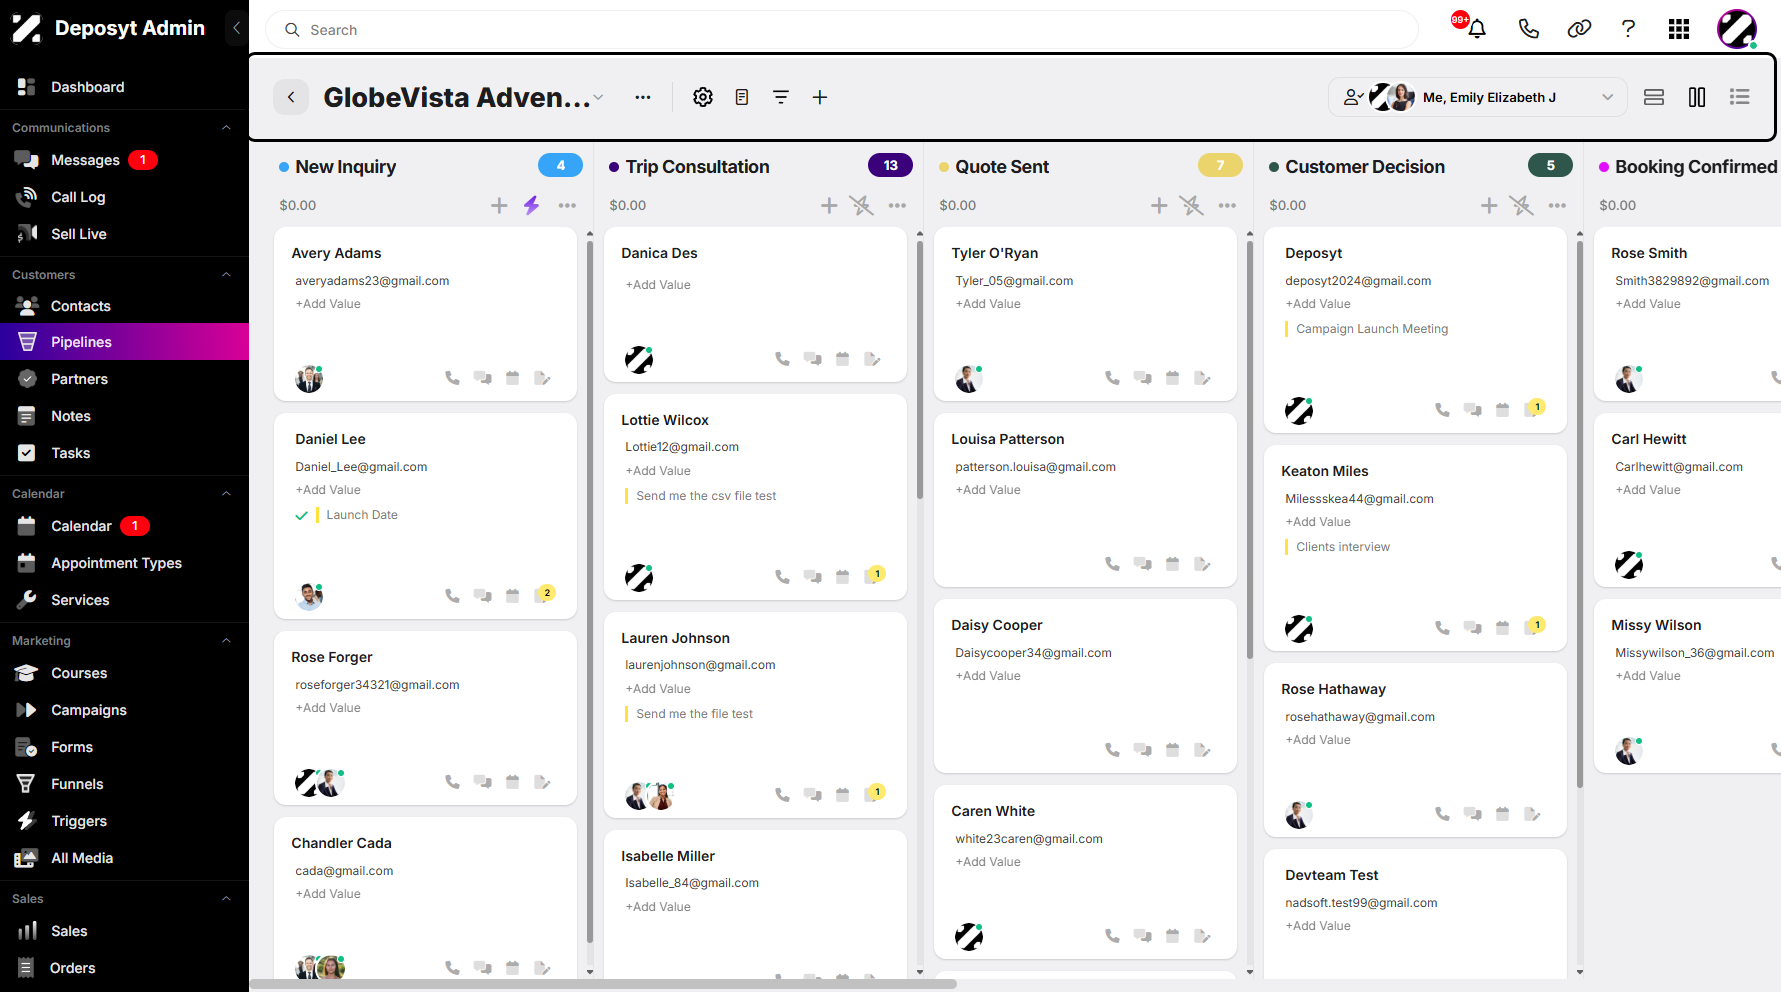Open the message icon on Danica Des card
This screenshot has width=1781, height=992.
pyautogui.click(x=812, y=359)
